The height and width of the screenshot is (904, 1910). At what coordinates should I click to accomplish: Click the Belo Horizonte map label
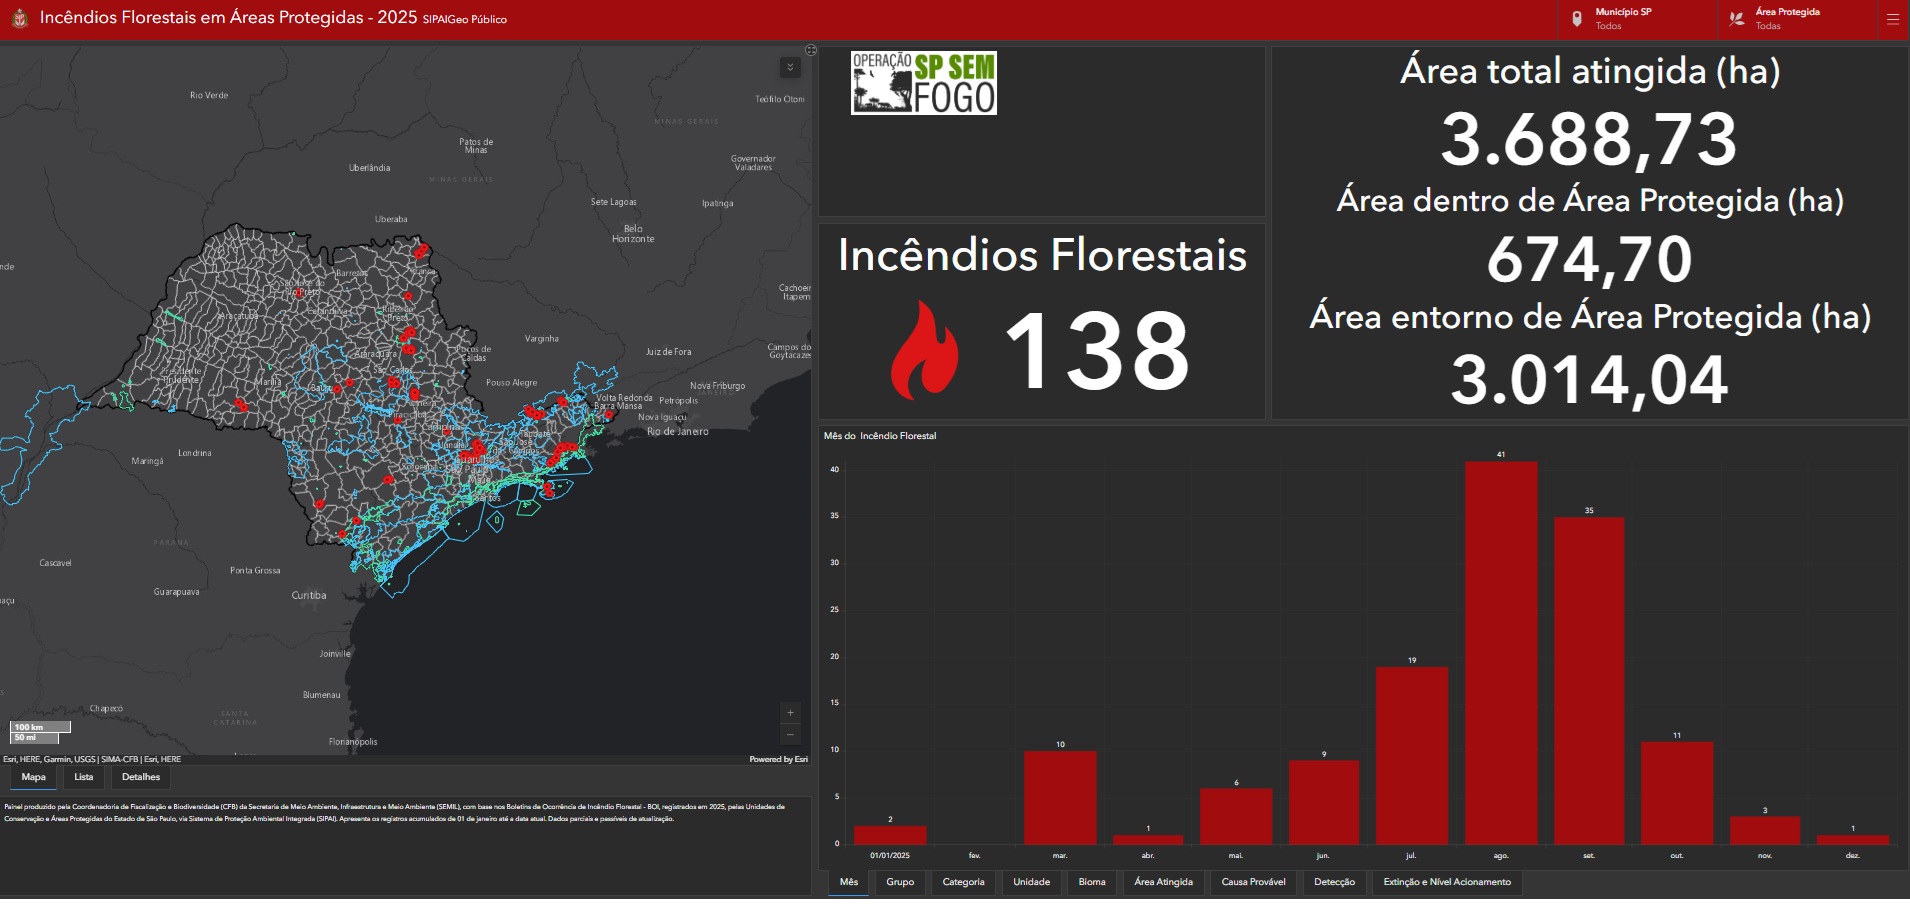click(633, 234)
